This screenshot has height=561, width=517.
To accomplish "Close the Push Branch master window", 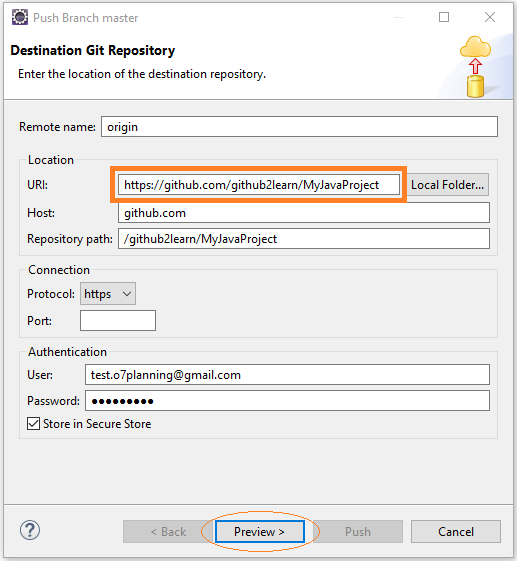I will pyautogui.click(x=490, y=17).
